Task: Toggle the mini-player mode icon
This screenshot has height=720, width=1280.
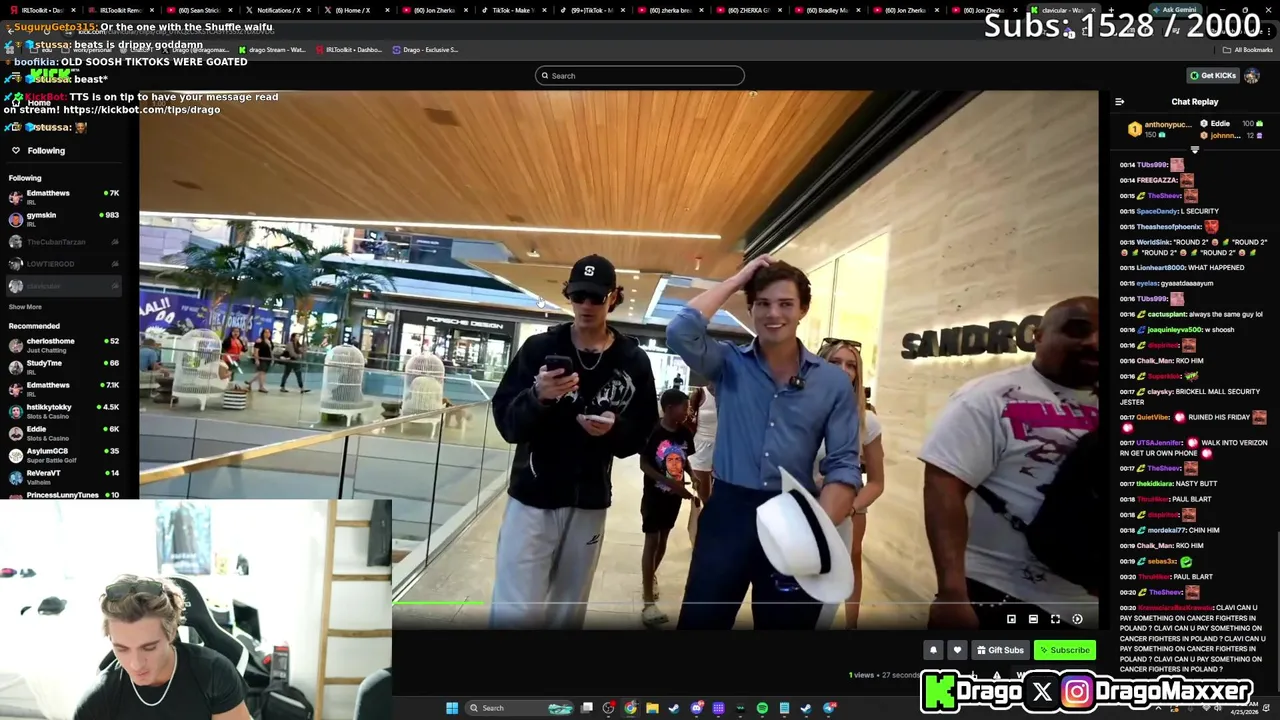Action: [x=1011, y=619]
